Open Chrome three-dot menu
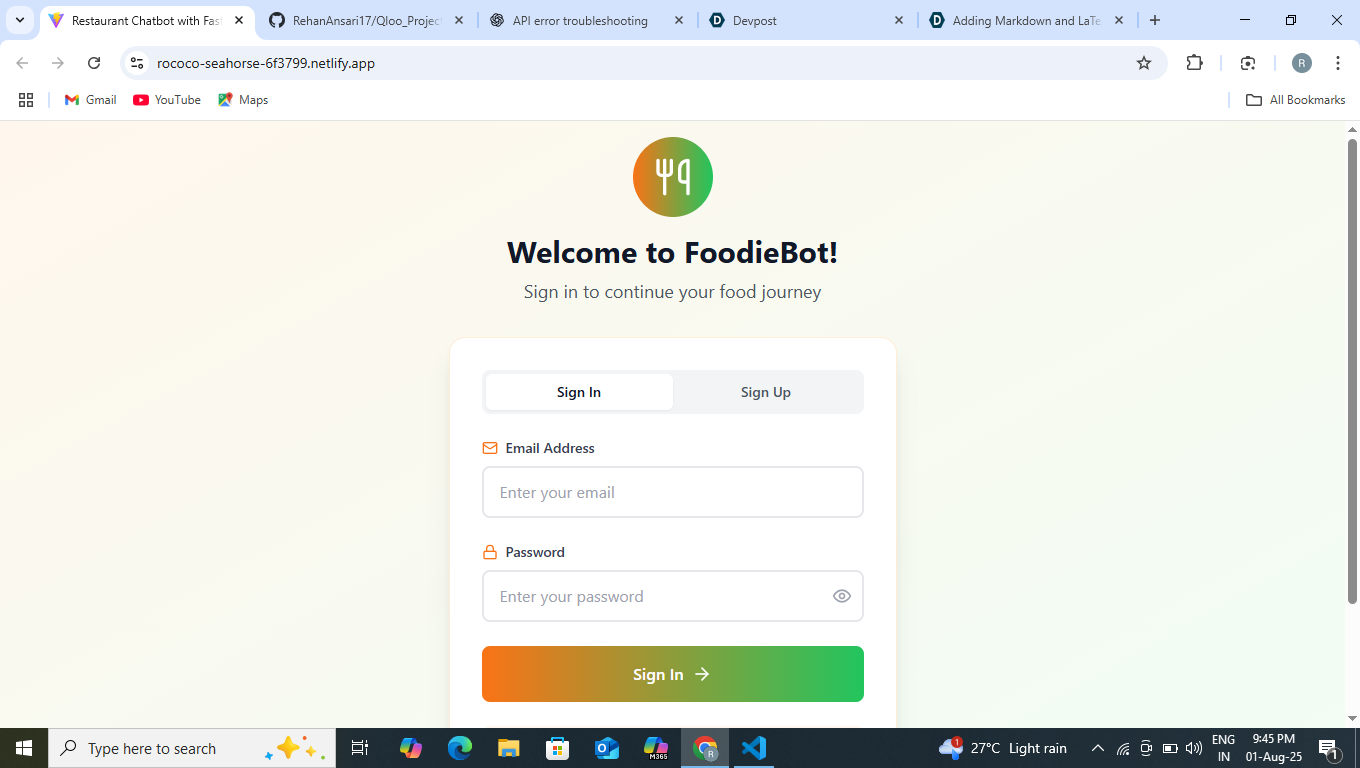The image size is (1360, 768). 1338,63
